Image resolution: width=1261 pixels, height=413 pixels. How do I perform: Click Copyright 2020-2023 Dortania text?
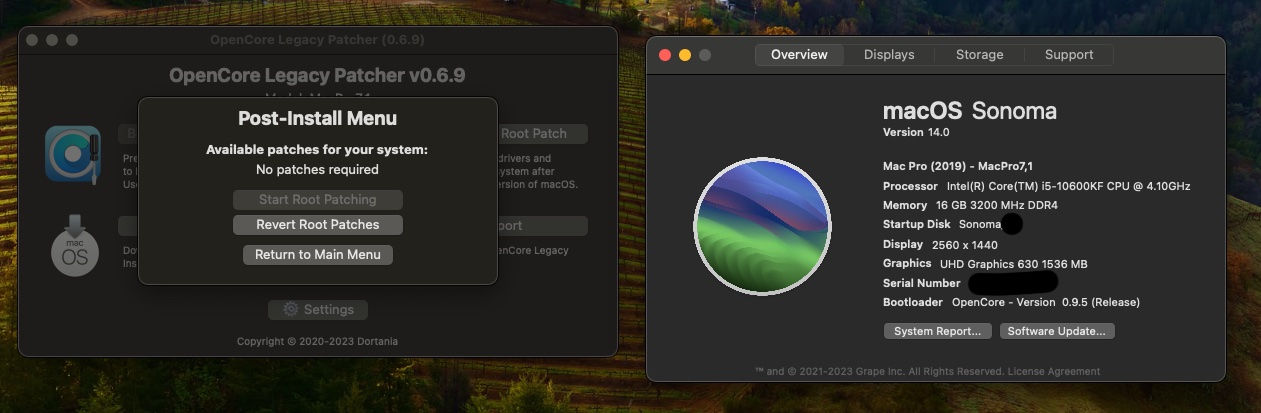[317, 342]
